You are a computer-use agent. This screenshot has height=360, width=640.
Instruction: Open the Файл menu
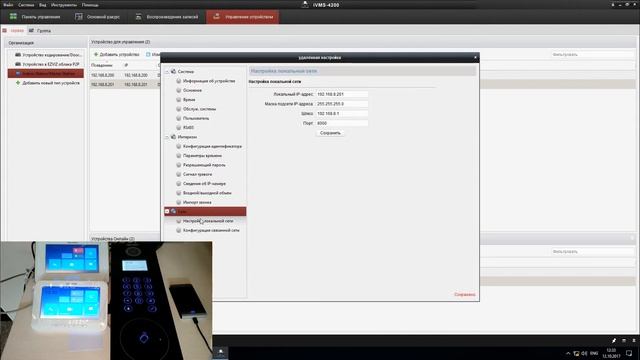coord(8,5)
